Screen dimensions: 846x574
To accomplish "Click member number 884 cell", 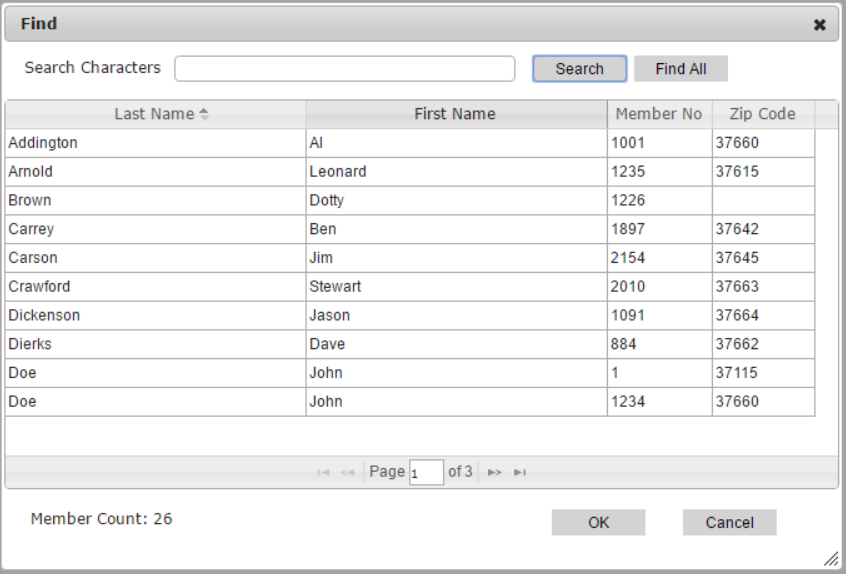I will tap(659, 344).
